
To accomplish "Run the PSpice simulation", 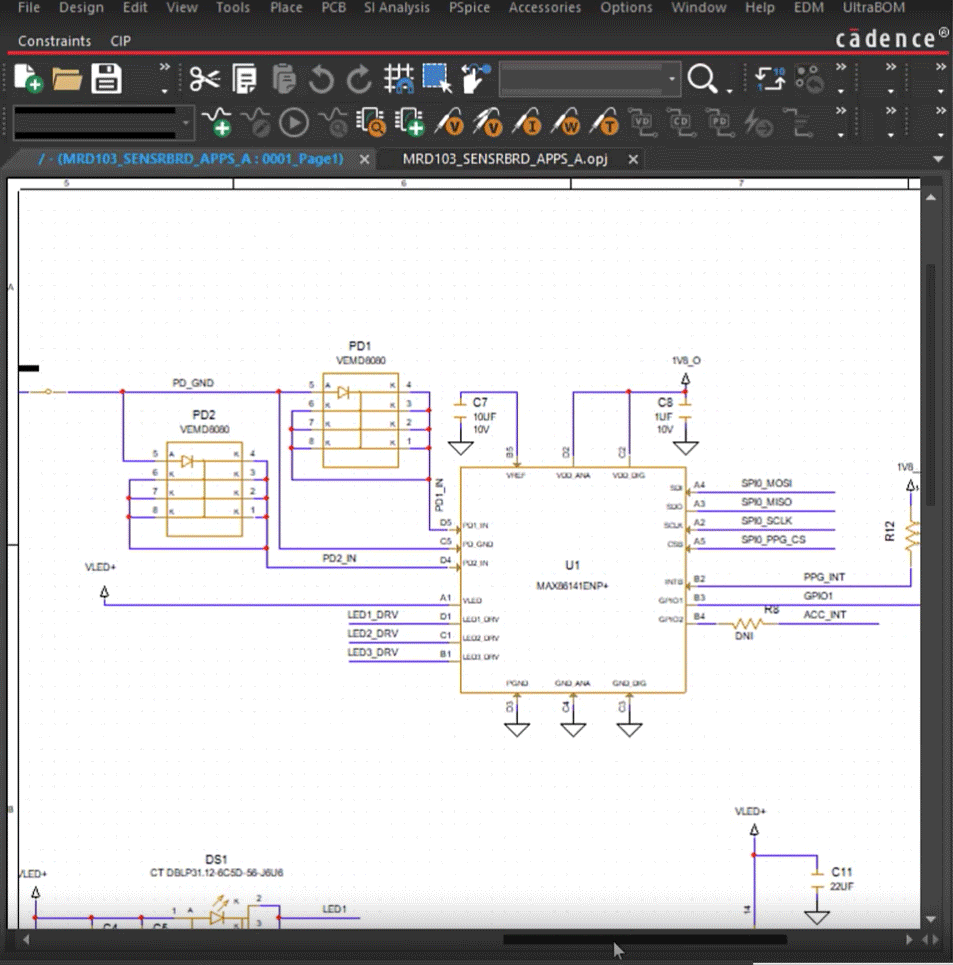I will pos(294,122).
